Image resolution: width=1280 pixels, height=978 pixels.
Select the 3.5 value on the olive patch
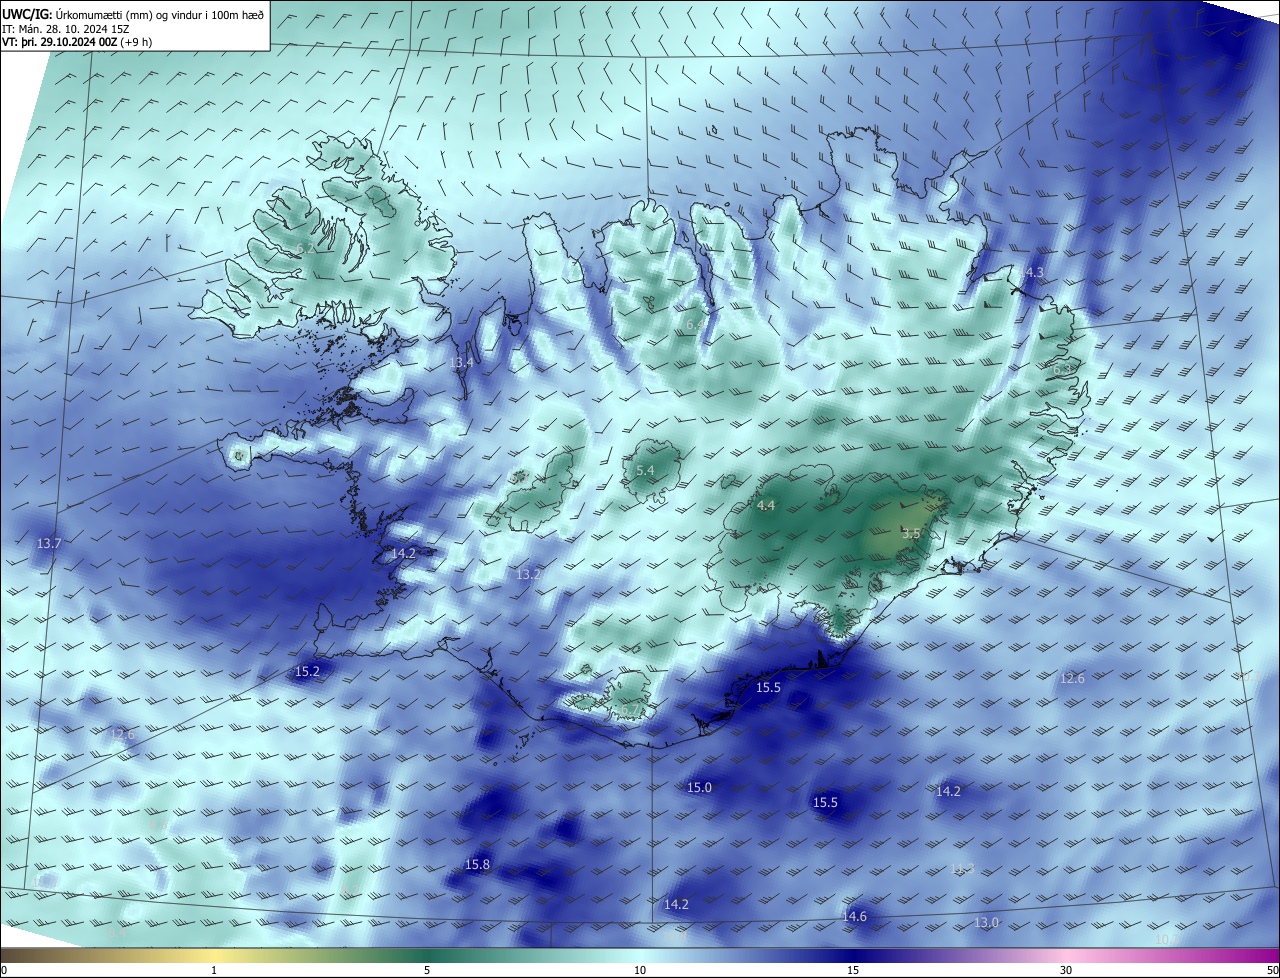point(911,534)
